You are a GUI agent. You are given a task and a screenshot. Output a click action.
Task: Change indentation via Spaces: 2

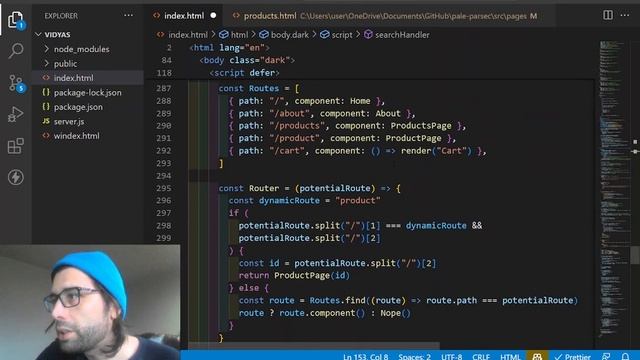pyautogui.click(x=414, y=357)
